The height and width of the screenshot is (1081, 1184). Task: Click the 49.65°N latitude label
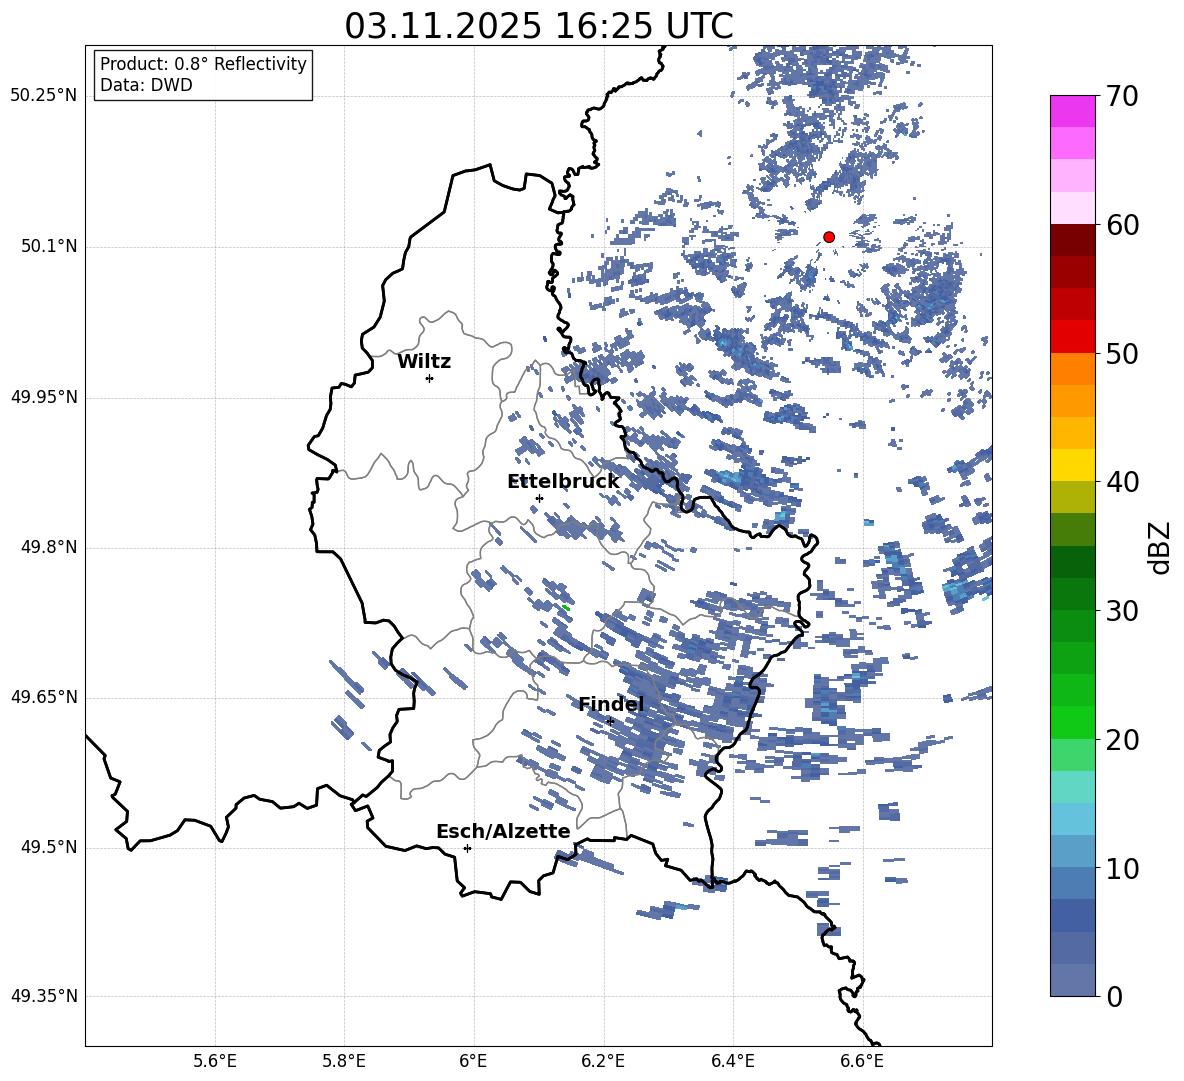click(44, 697)
